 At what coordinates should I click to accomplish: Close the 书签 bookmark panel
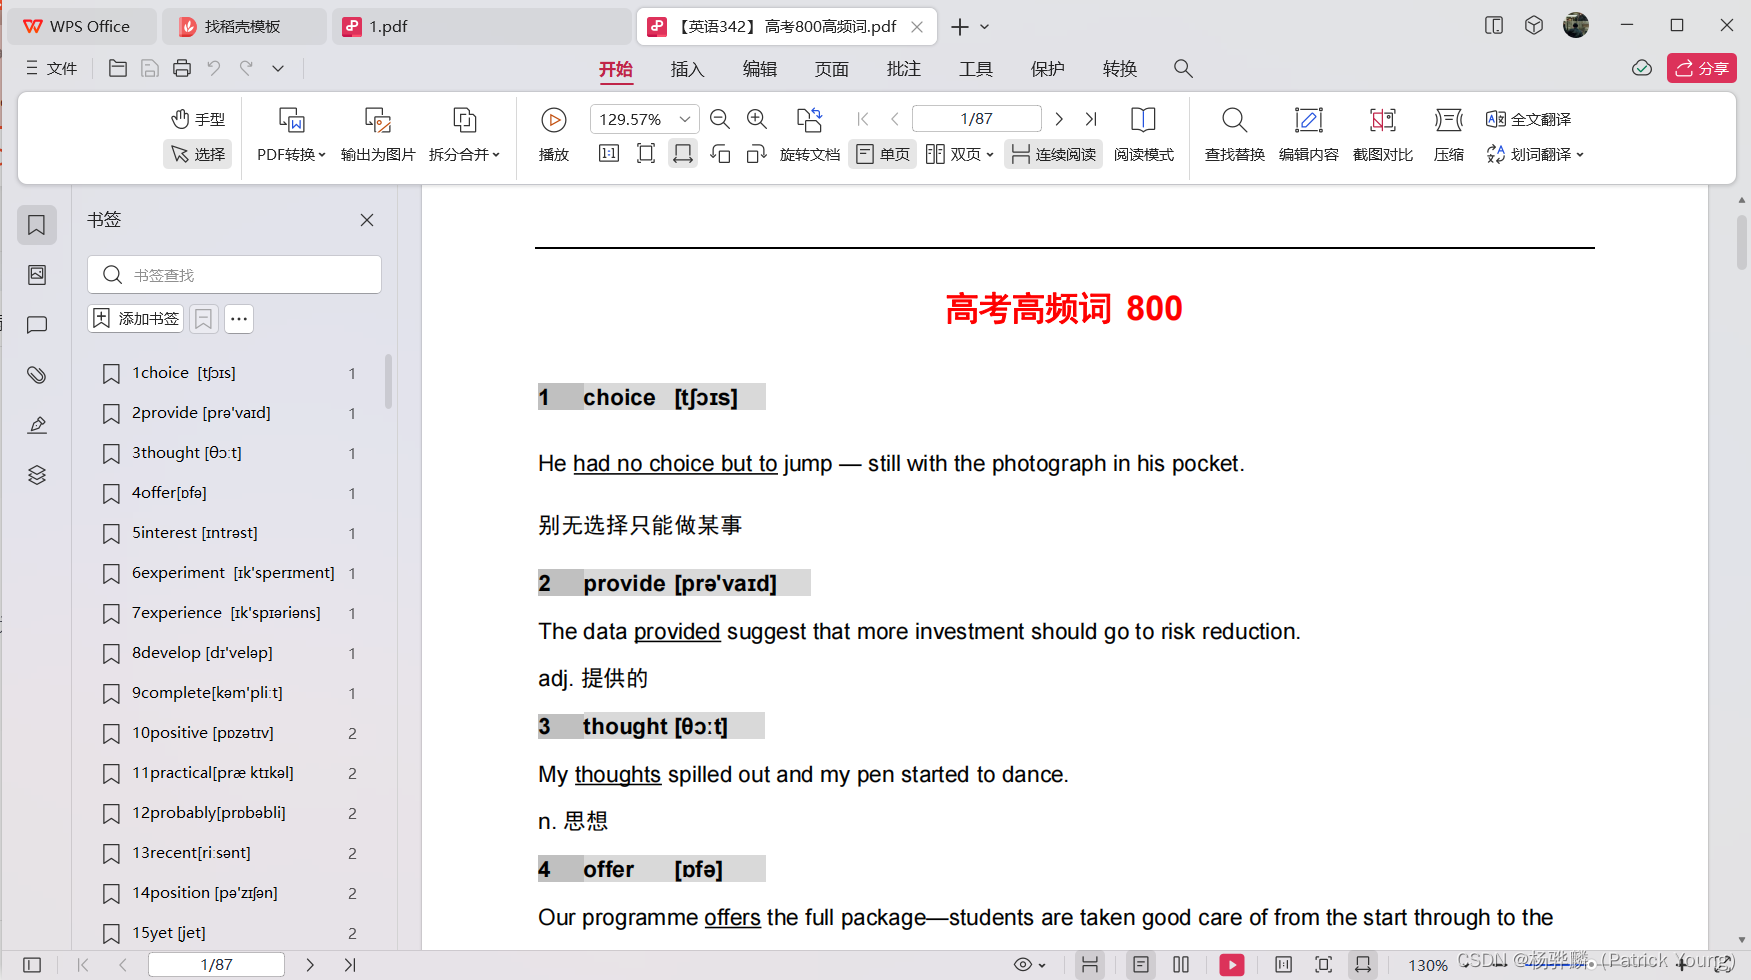(x=367, y=220)
